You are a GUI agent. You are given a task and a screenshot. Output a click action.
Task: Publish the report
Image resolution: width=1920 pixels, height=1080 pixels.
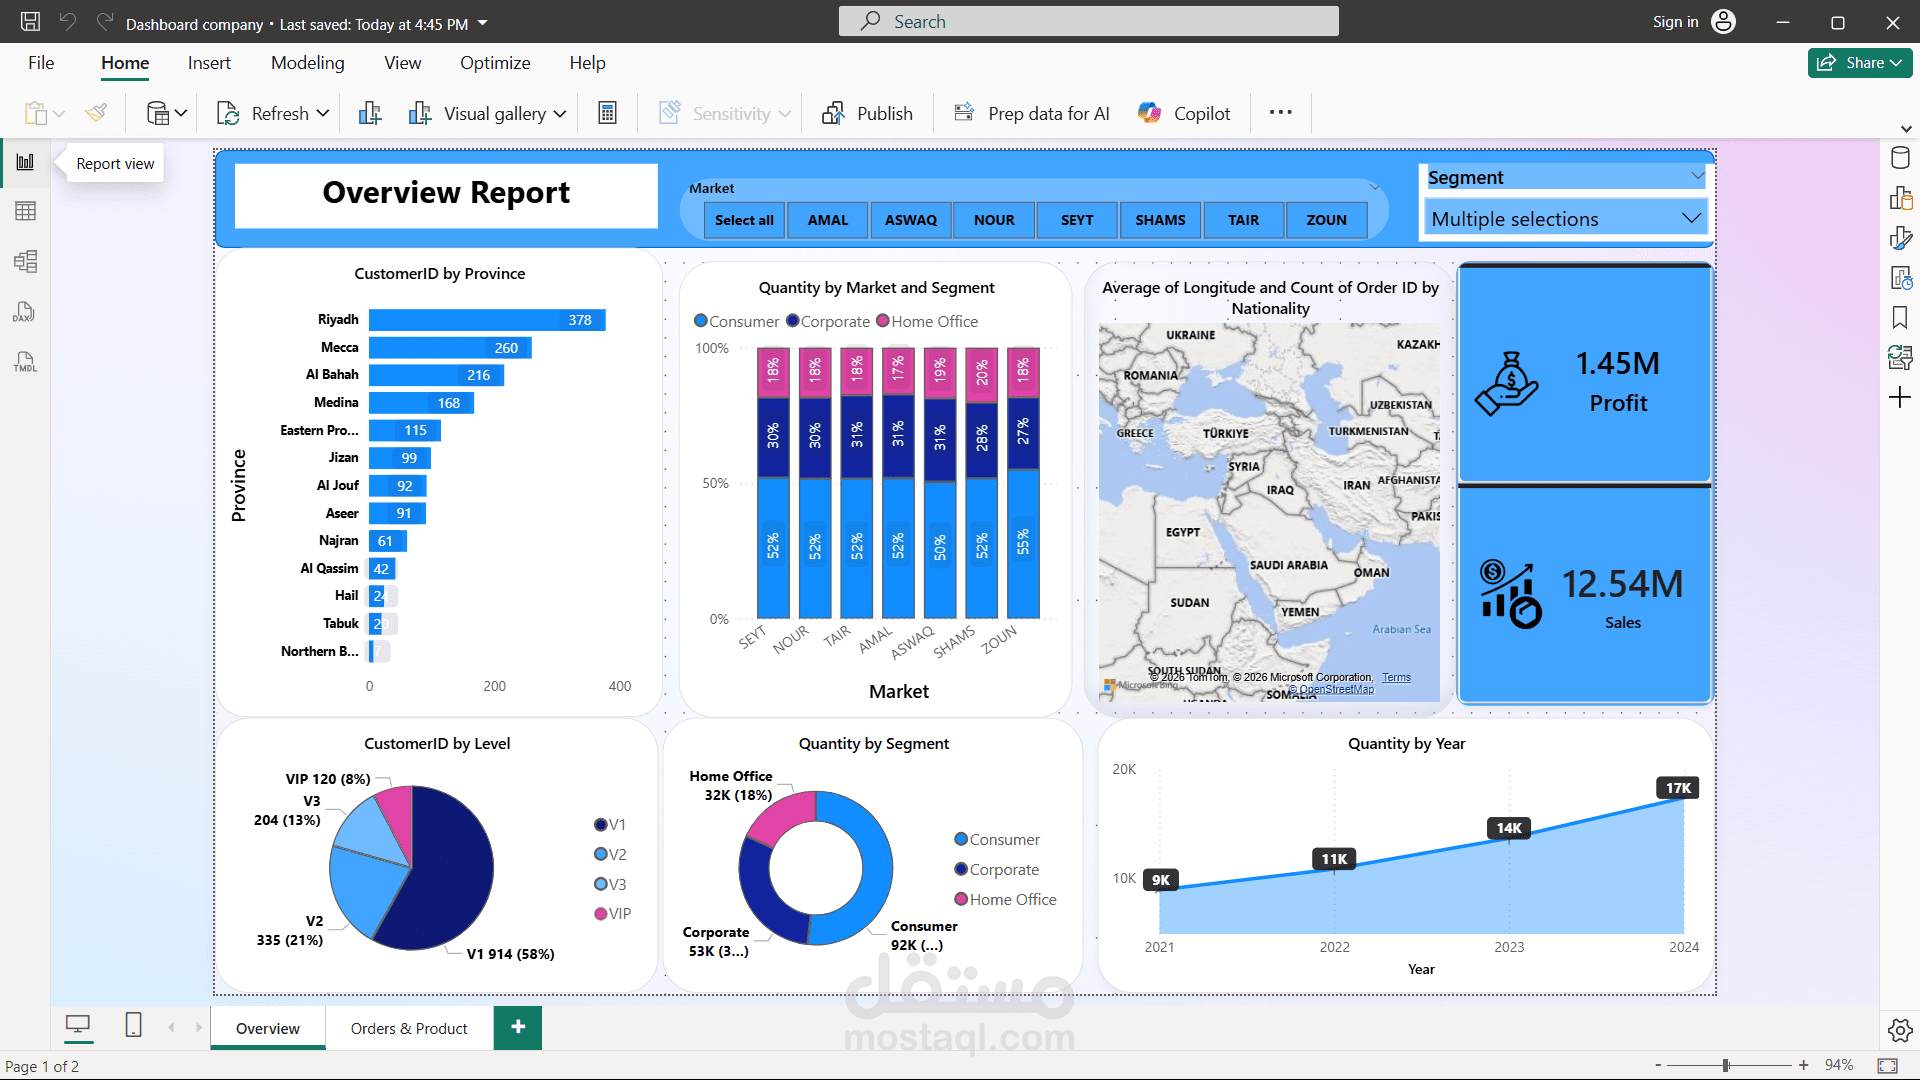point(867,113)
